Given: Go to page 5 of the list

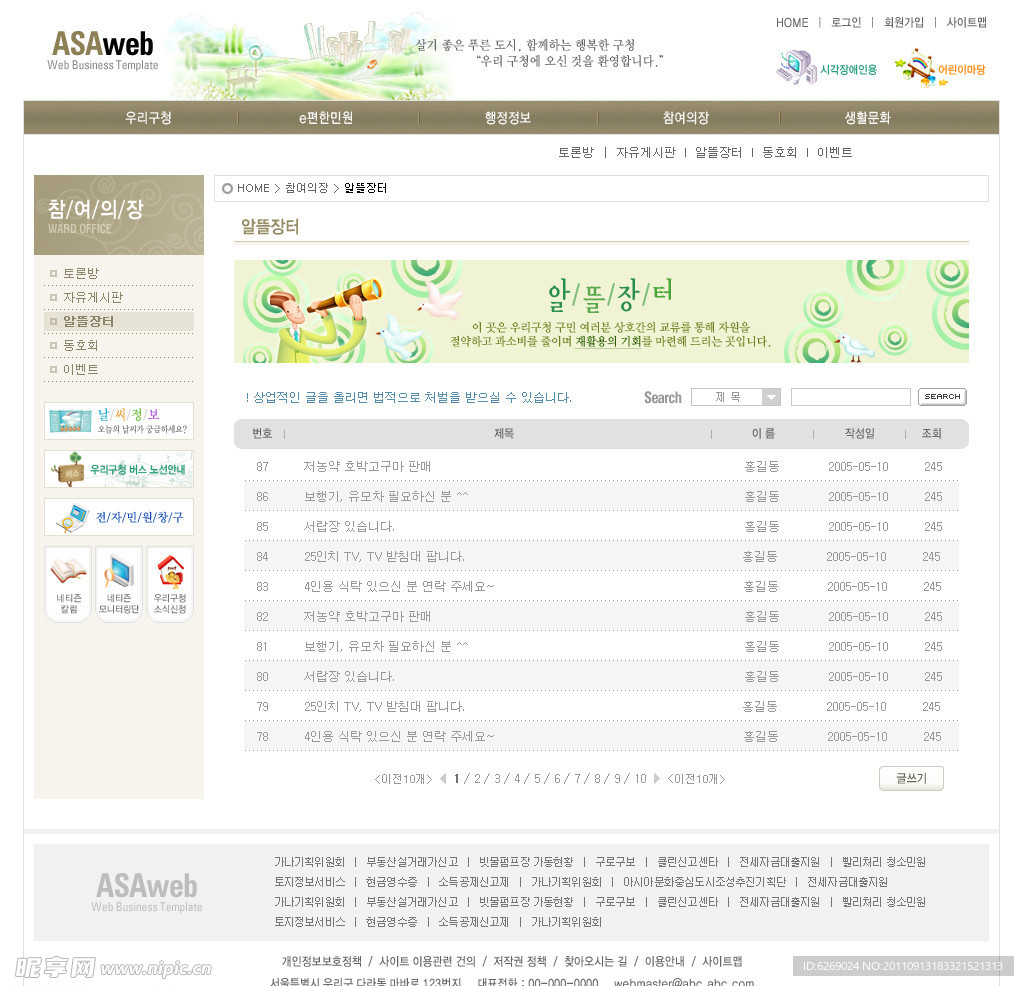Looking at the screenshot, I should pyautogui.click(x=537, y=779).
